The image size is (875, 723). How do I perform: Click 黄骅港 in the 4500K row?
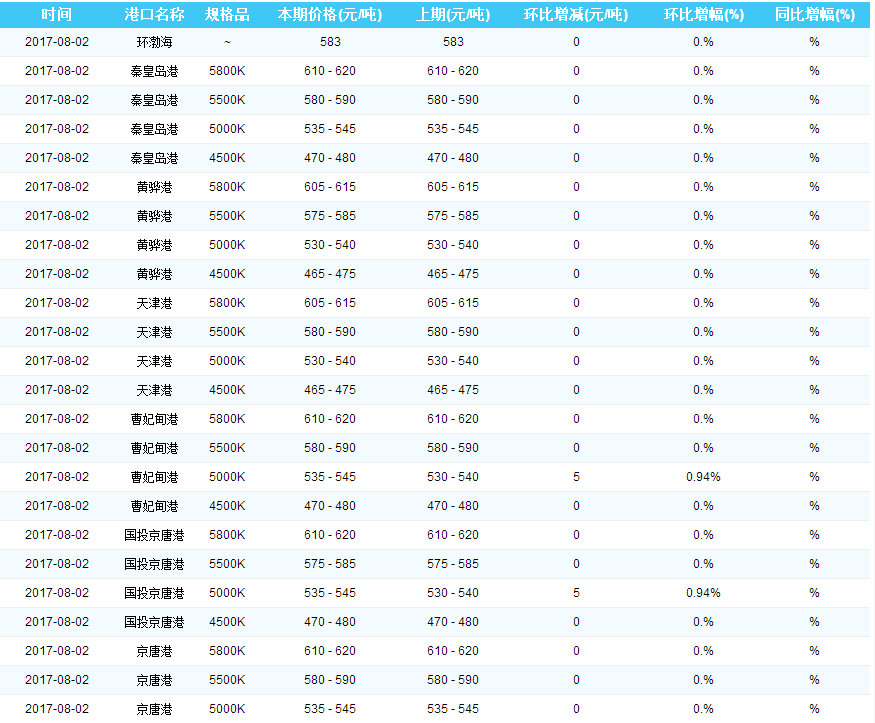point(154,274)
